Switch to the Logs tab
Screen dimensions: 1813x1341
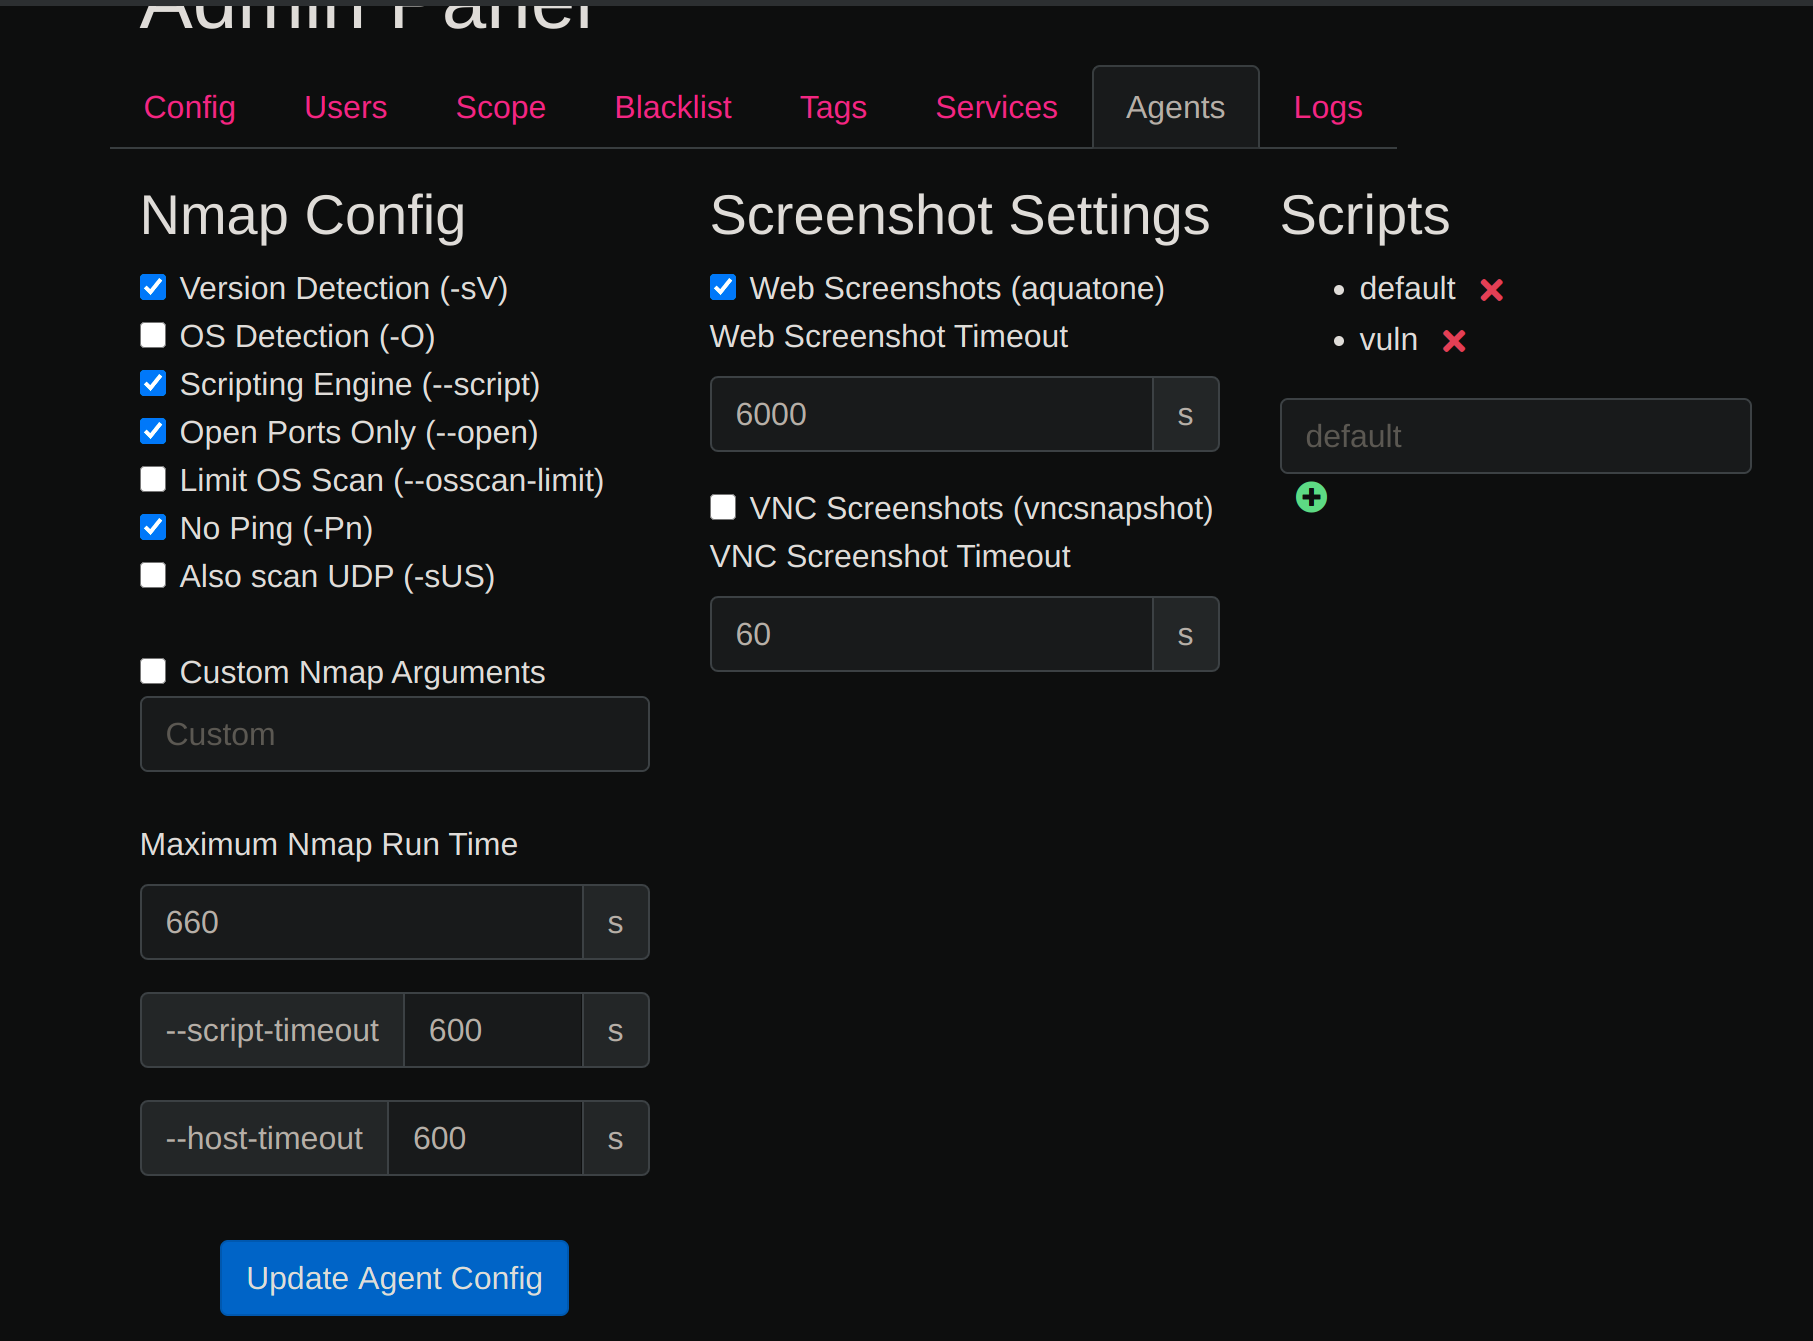tap(1328, 107)
